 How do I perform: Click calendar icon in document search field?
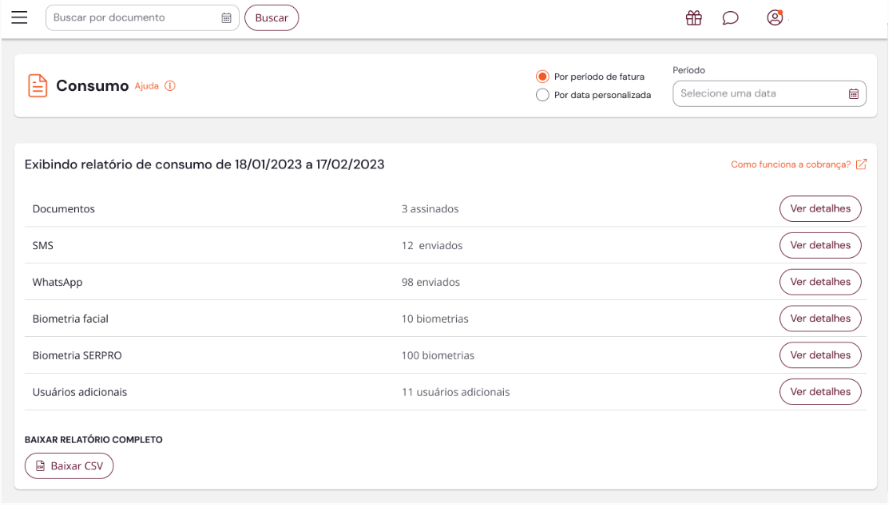tap(226, 18)
